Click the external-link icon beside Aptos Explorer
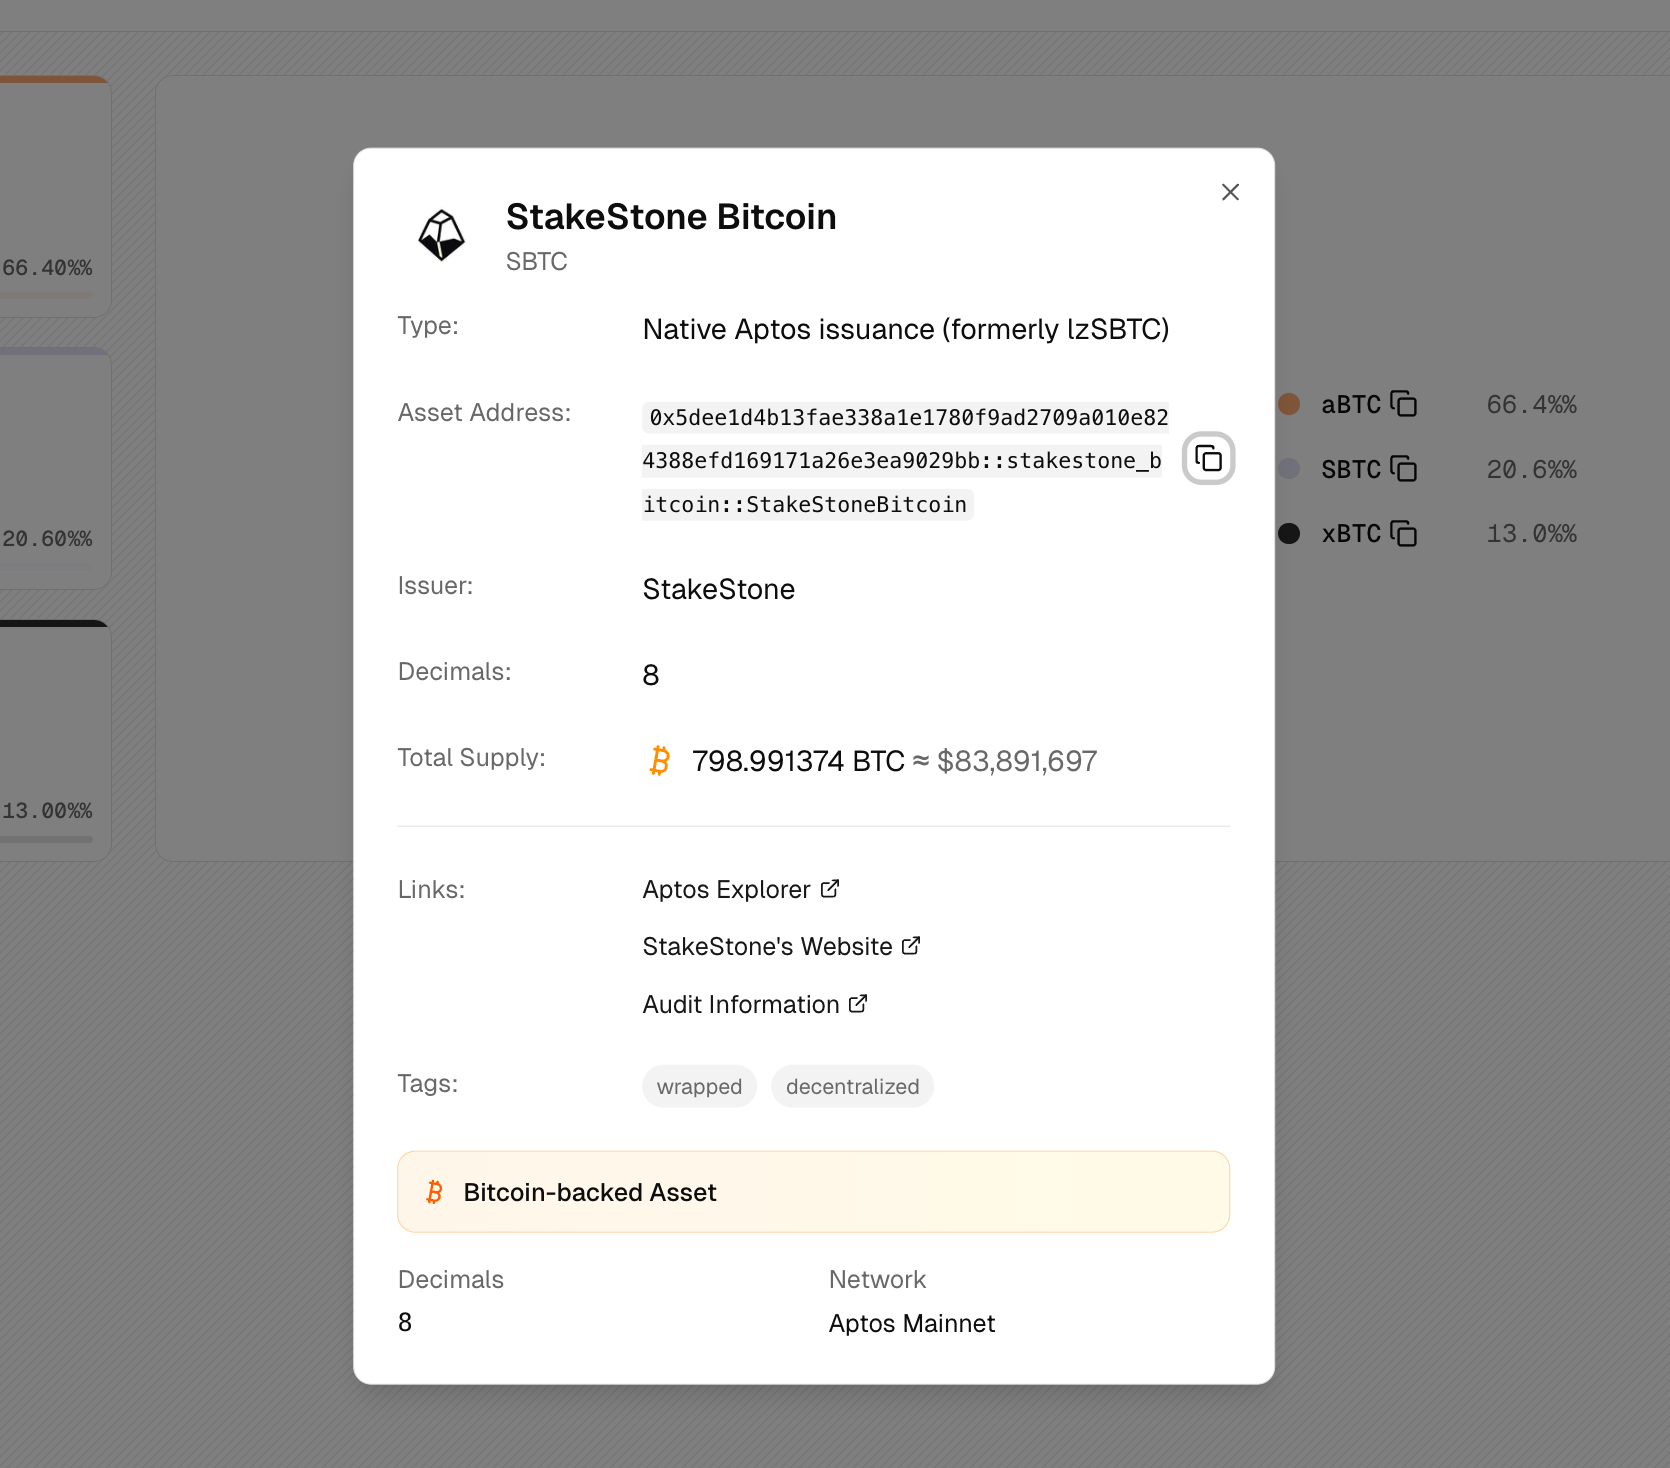1670x1468 pixels. 830,888
